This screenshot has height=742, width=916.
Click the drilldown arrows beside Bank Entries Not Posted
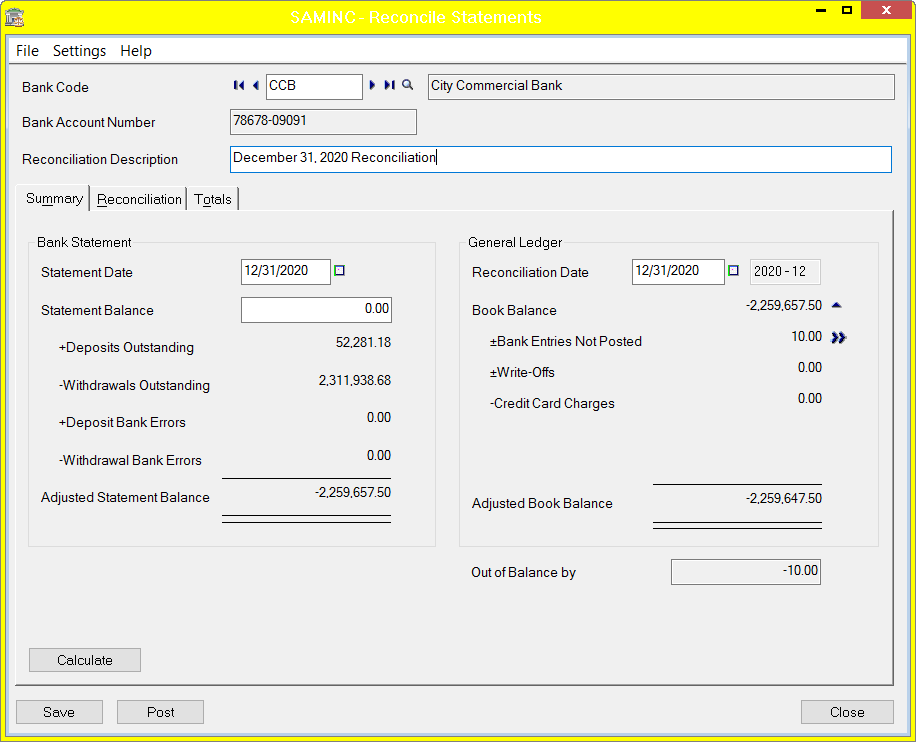(x=838, y=338)
